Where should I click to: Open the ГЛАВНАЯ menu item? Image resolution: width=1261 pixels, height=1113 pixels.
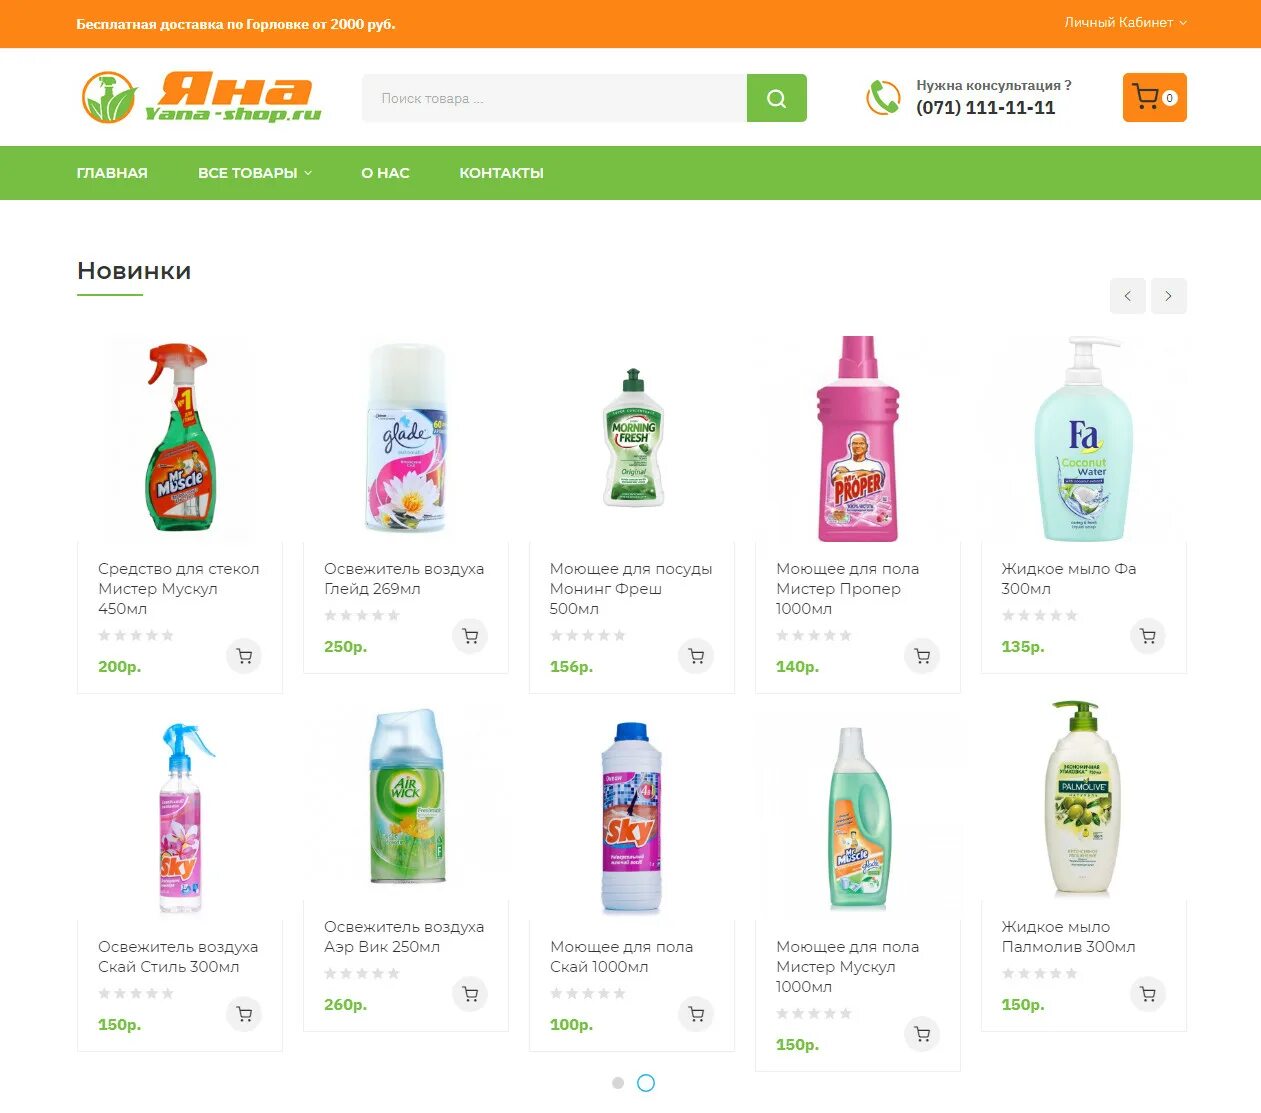coord(112,173)
